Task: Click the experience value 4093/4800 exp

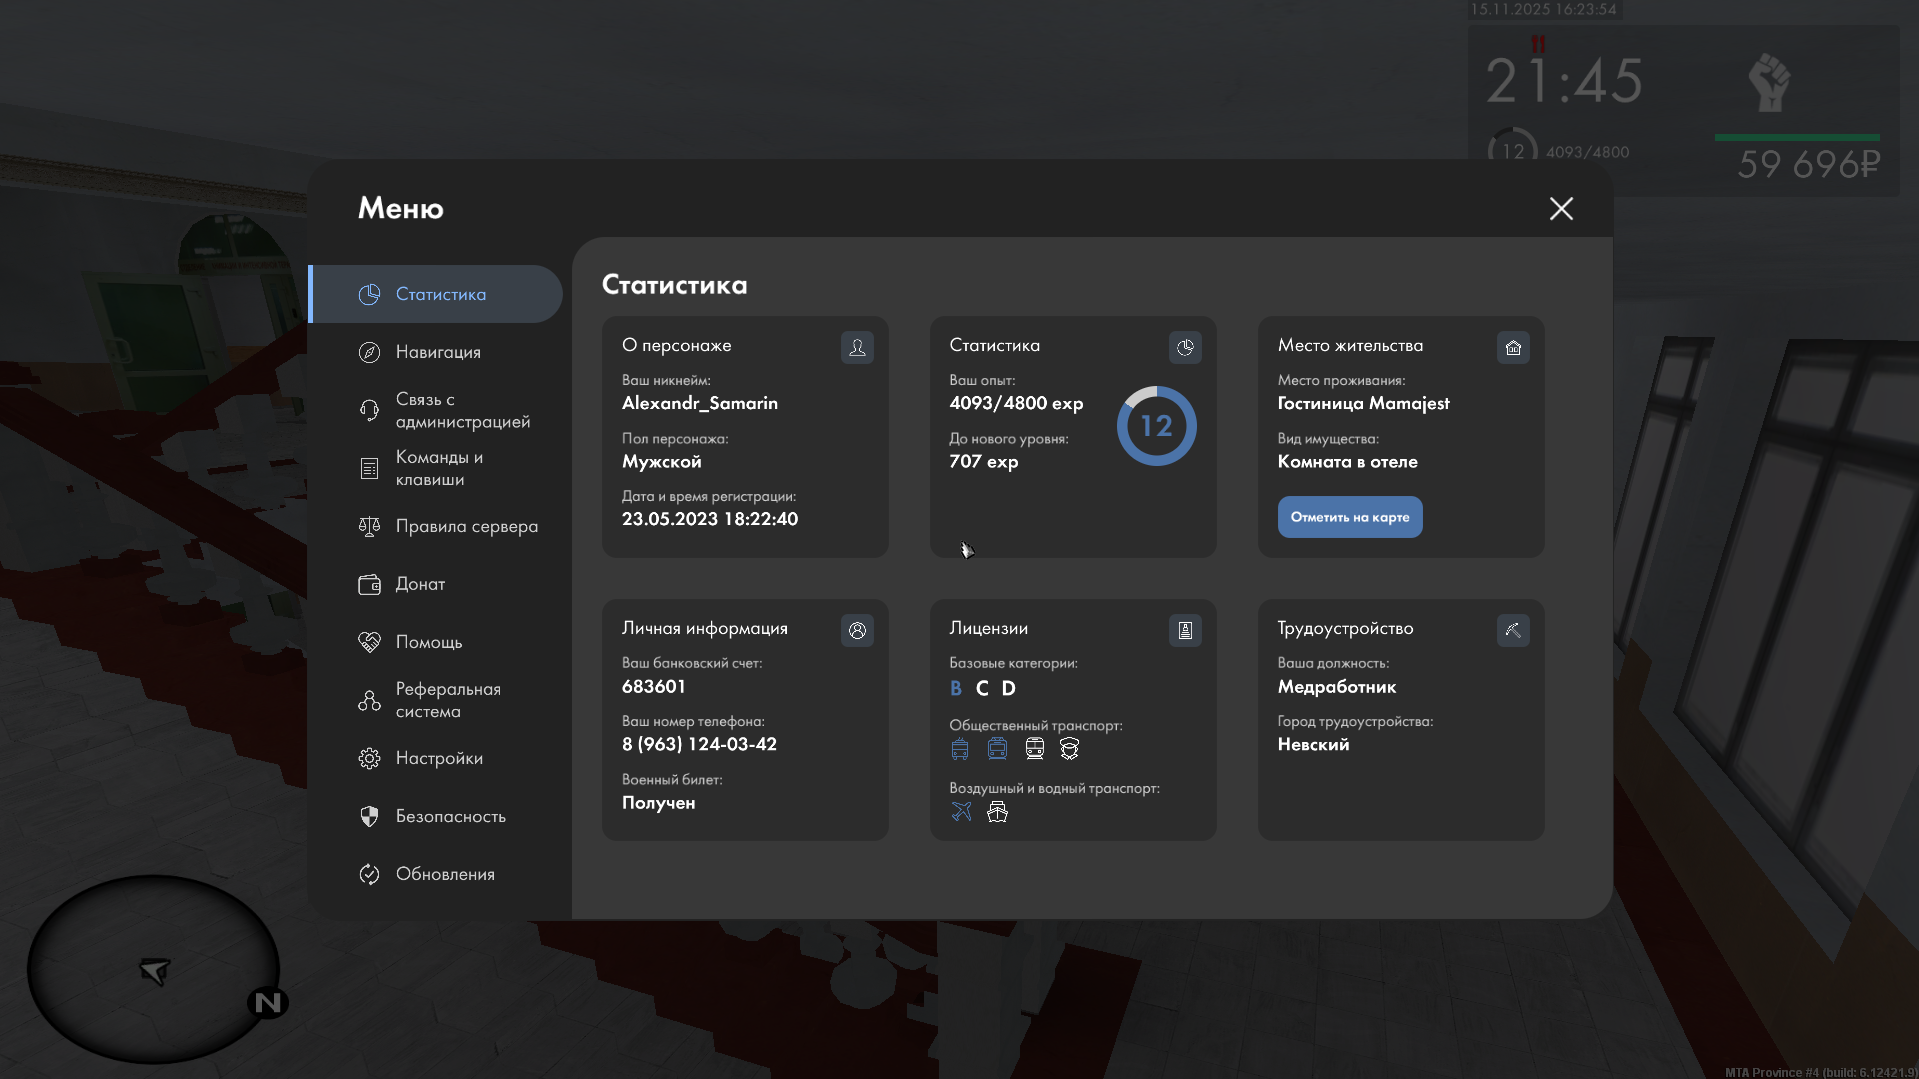Action: tap(1016, 403)
